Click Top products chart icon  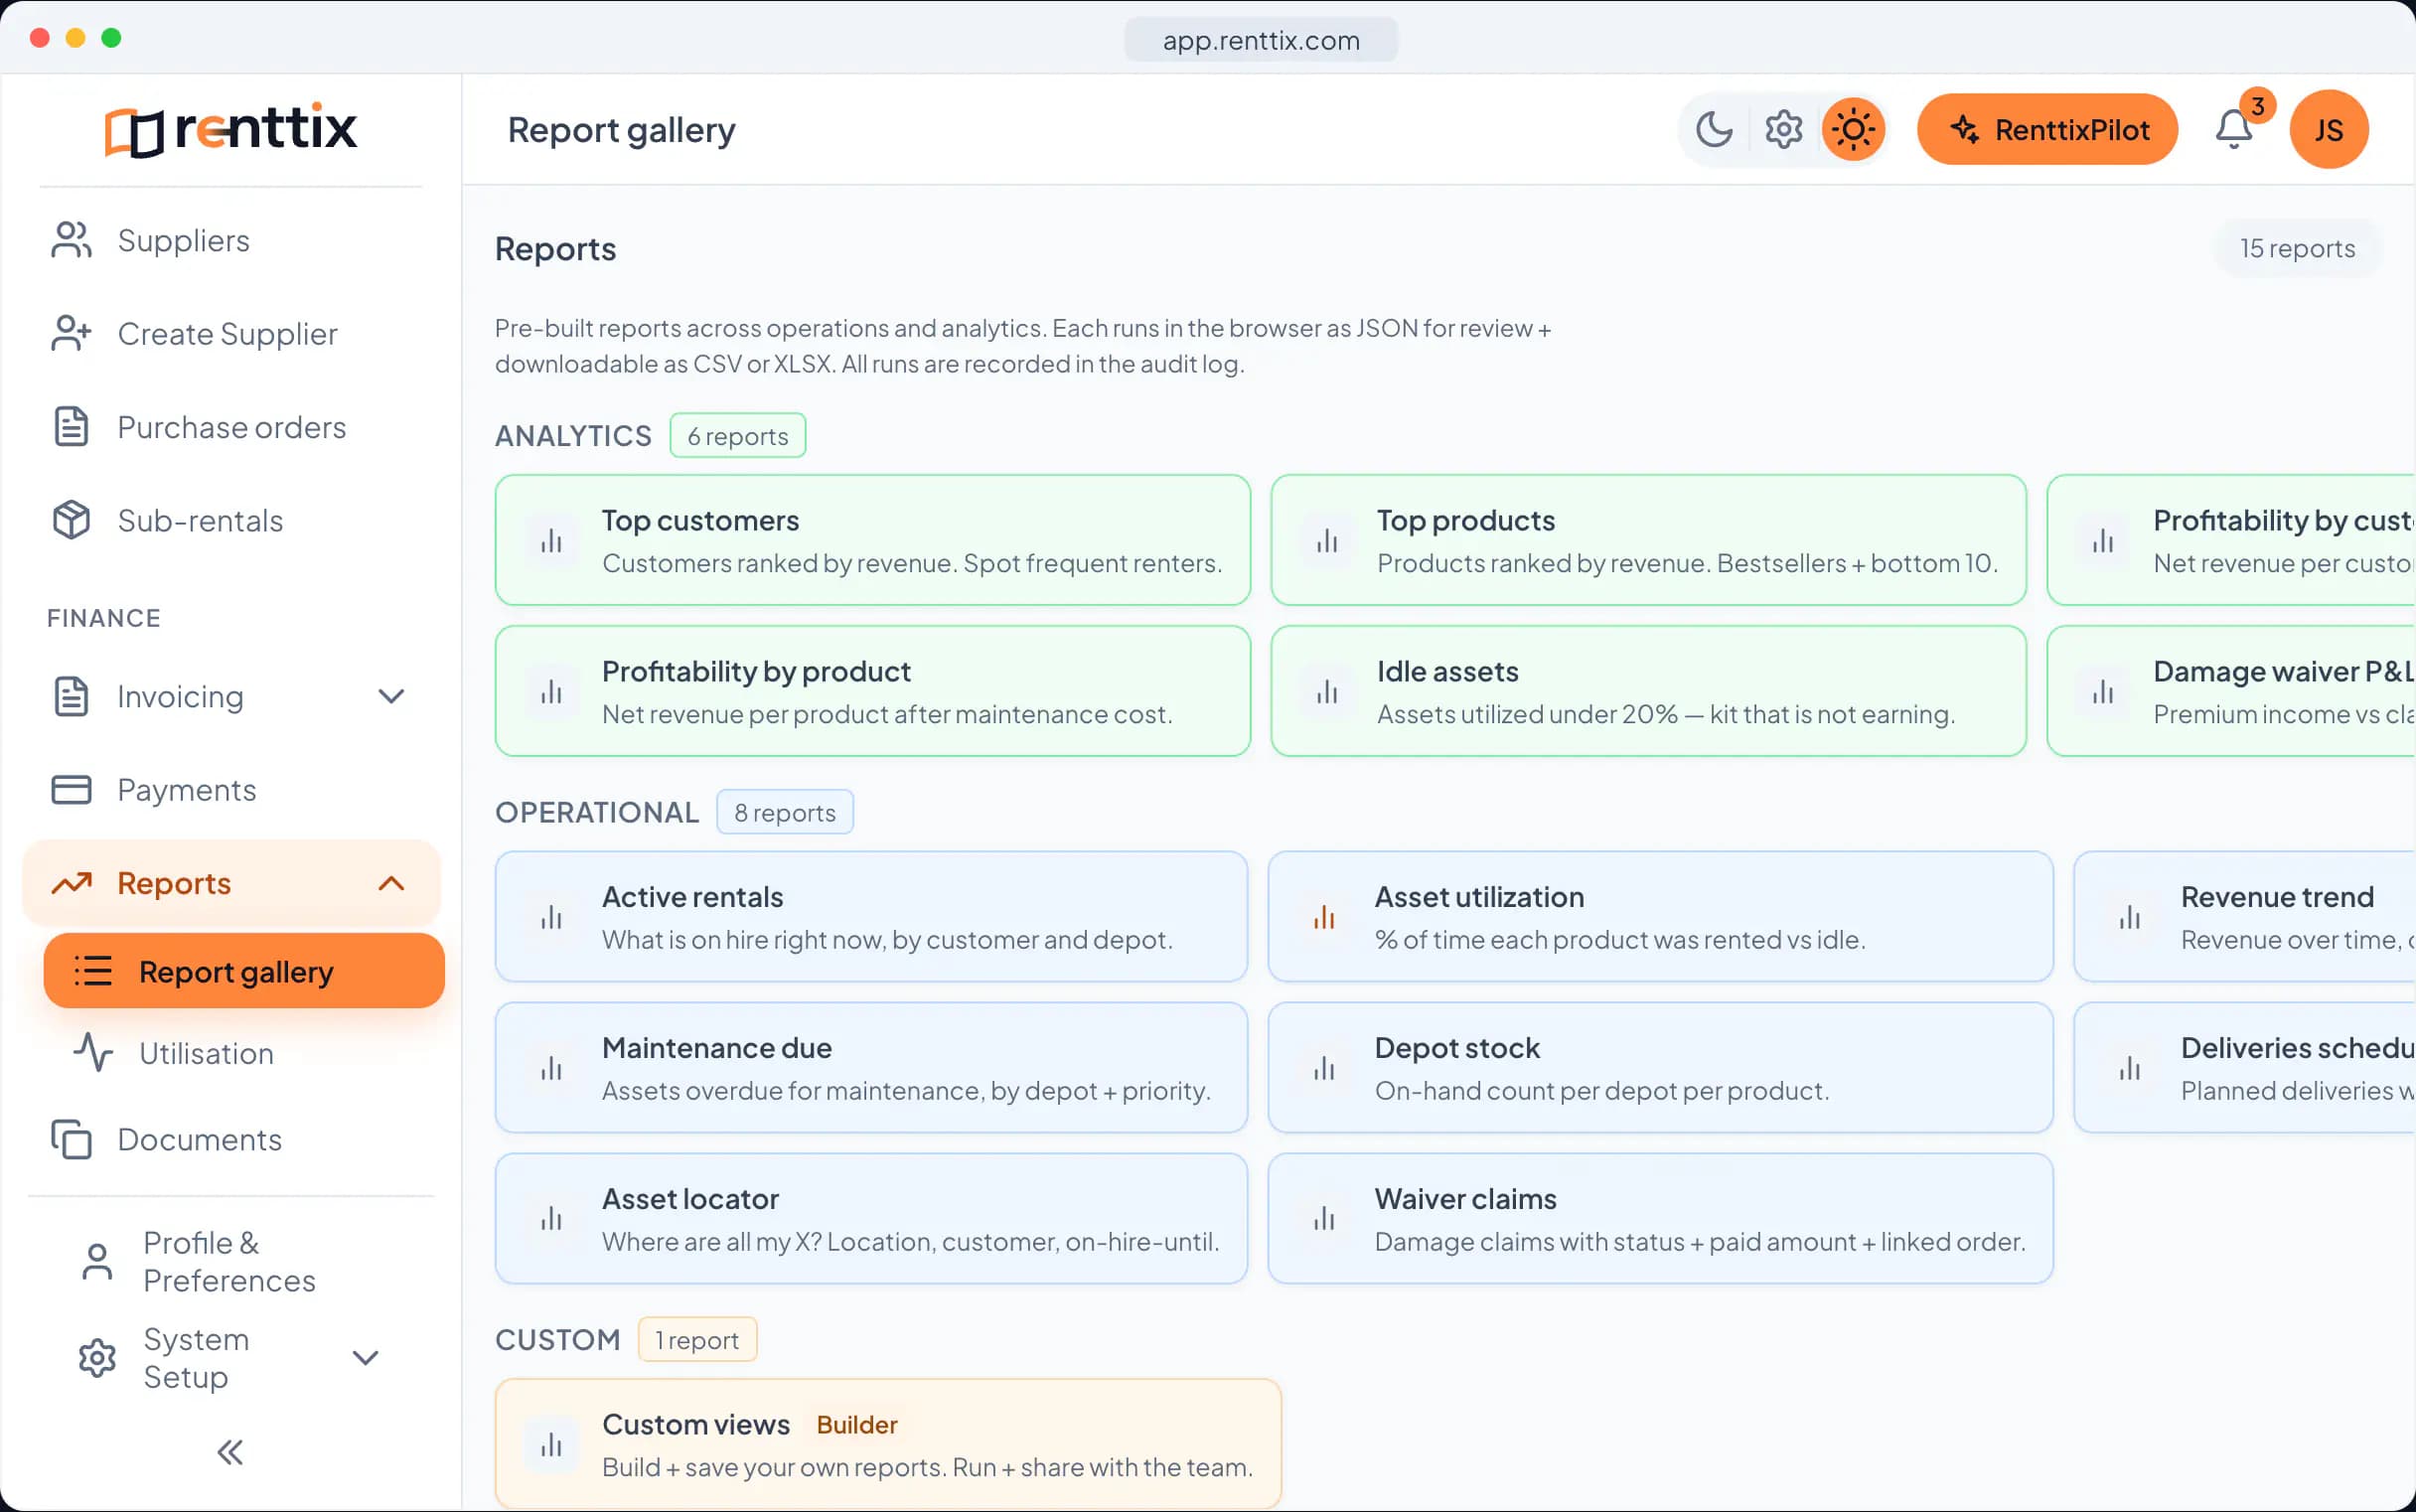[1326, 540]
